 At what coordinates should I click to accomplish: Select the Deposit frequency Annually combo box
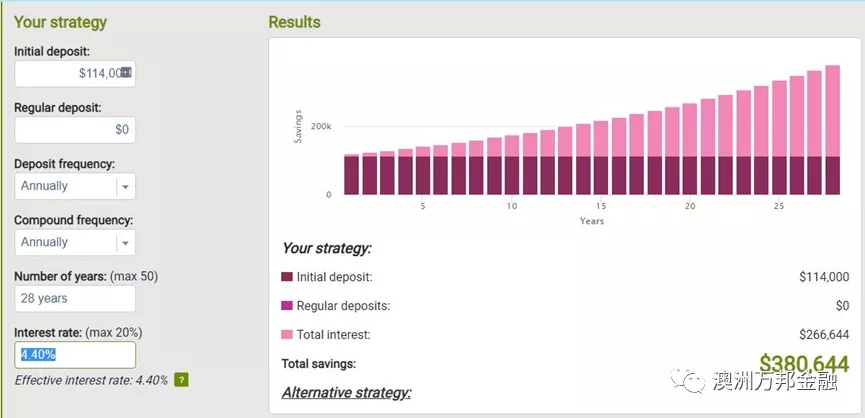75,186
